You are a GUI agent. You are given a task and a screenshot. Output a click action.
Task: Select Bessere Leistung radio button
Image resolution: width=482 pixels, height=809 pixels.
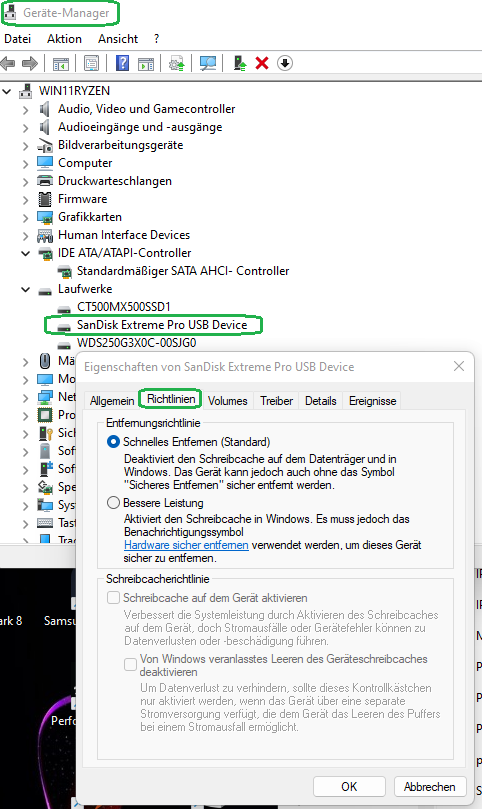point(113,503)
